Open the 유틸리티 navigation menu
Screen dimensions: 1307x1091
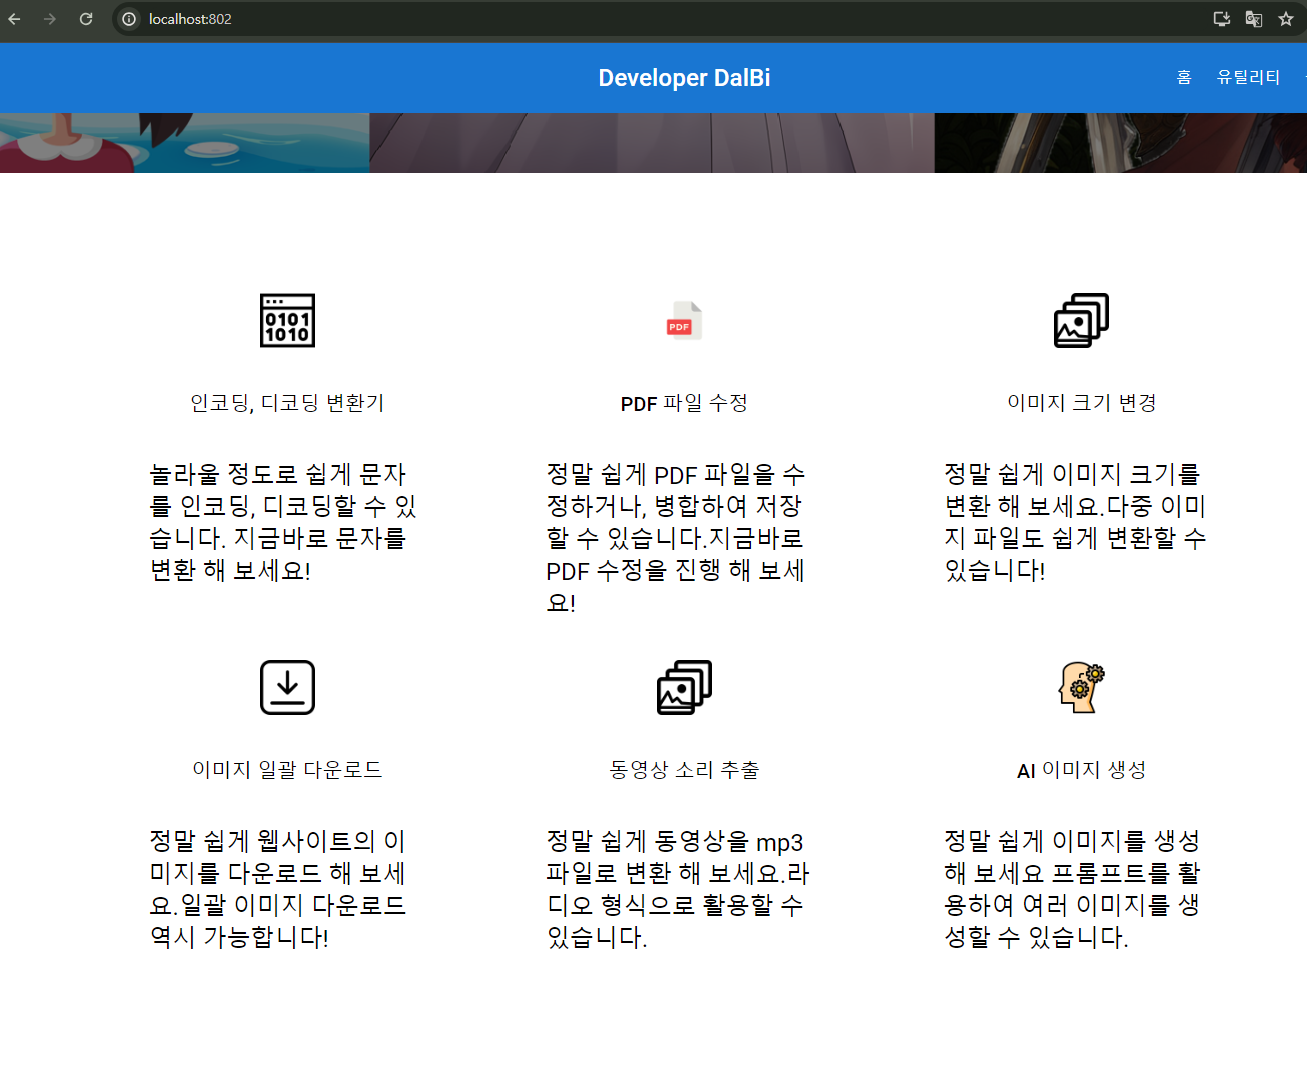tap(1248, 77)
